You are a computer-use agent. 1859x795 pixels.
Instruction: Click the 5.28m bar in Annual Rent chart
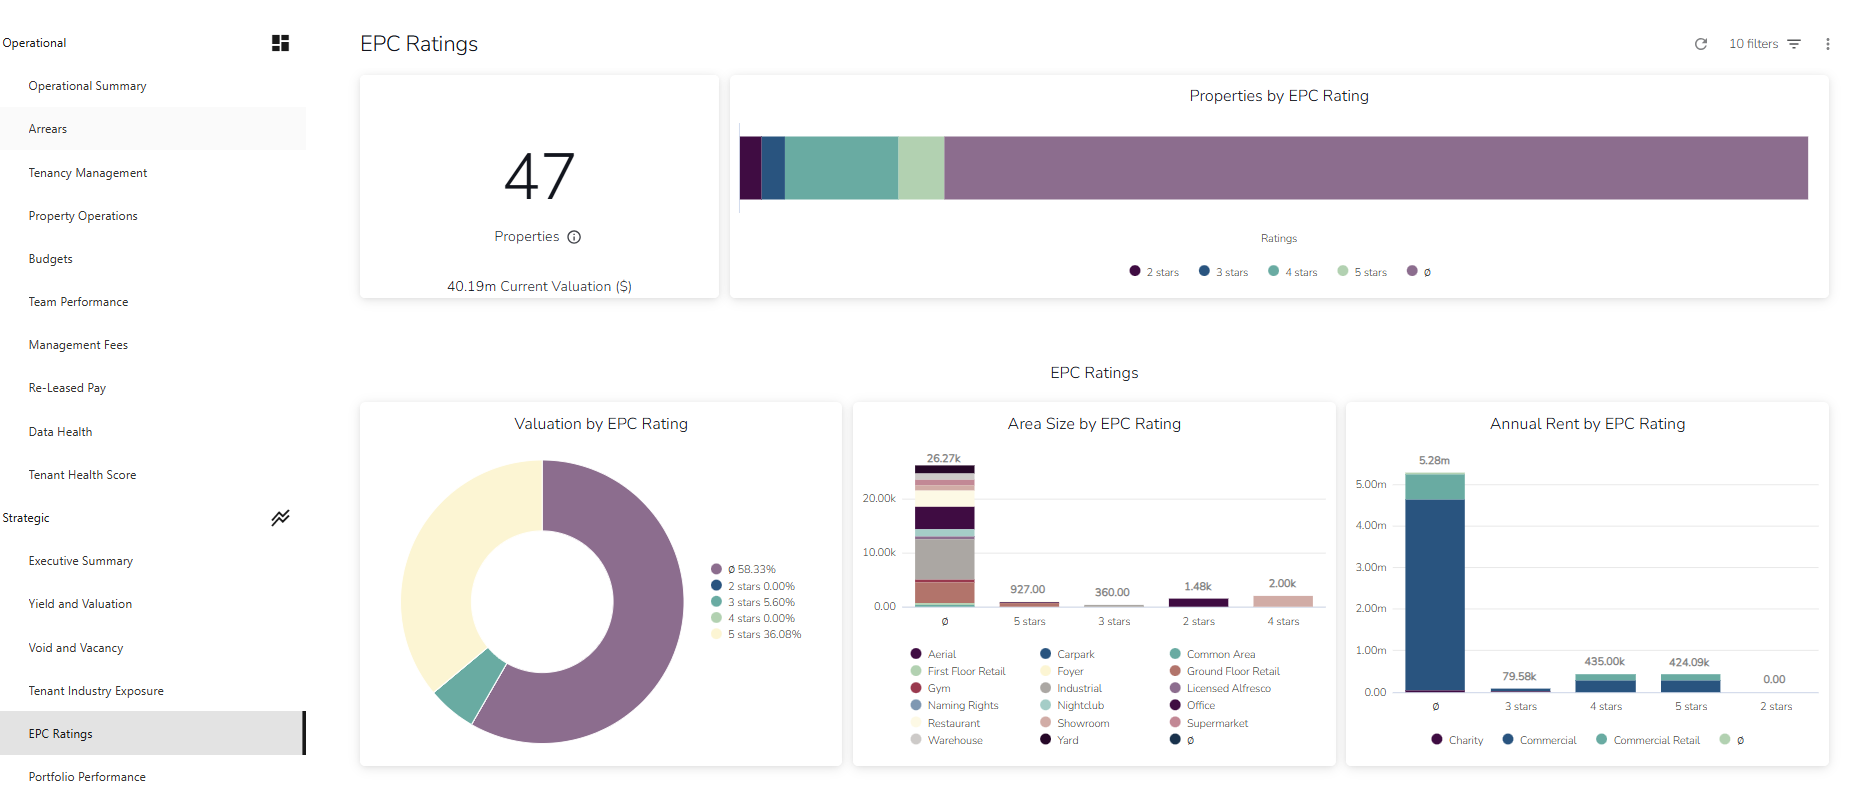click(x=1434, y=590)
